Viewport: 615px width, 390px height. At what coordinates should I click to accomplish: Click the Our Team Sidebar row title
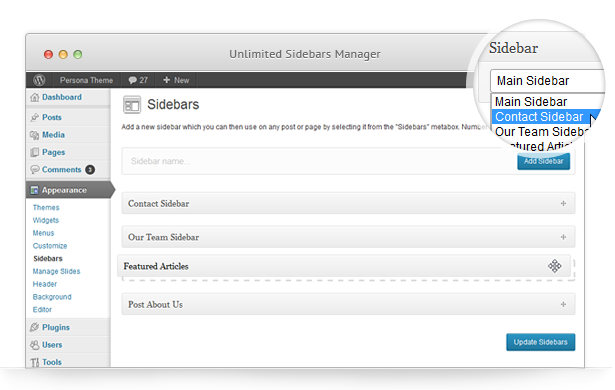[163, 237]
